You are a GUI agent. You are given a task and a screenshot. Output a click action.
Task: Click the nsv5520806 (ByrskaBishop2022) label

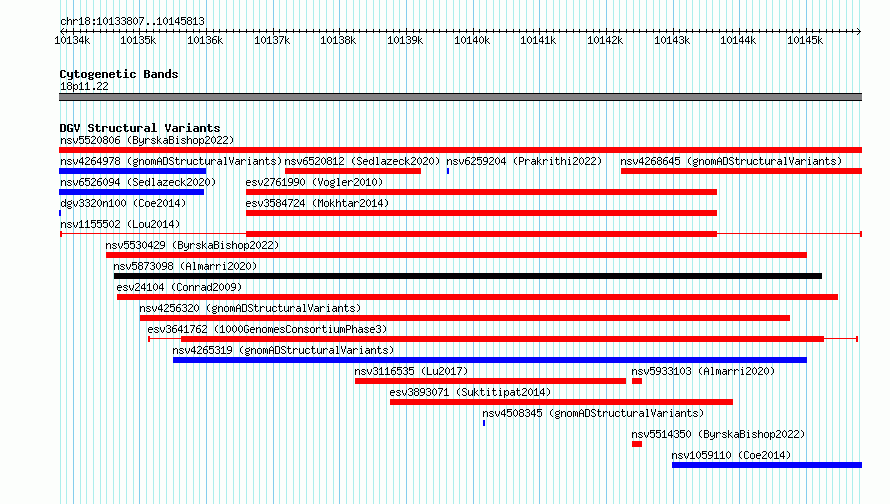tap(146, 140)
